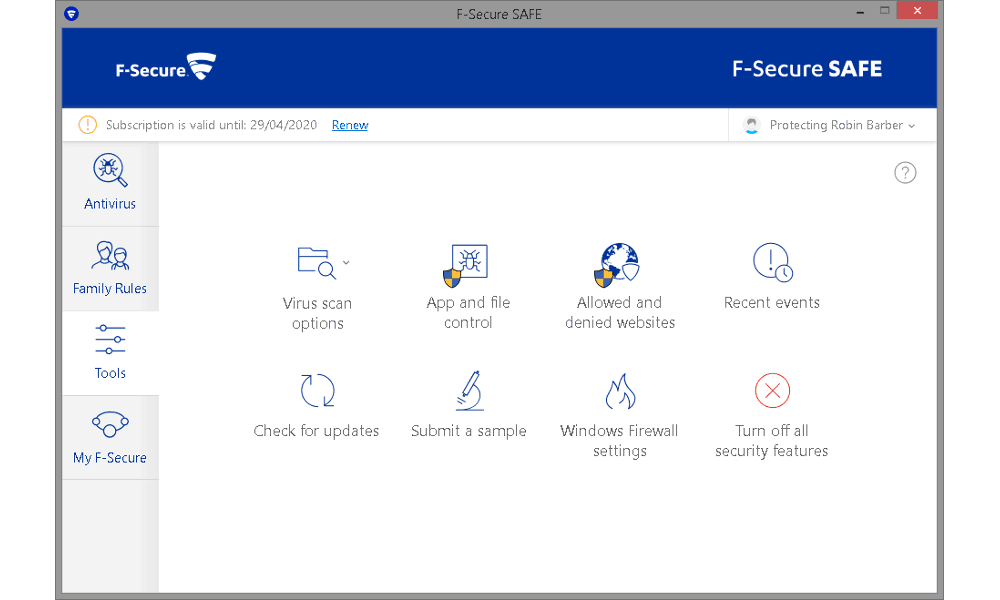Select the Tools sidebar tab
The height and width of the screenshot is (600, 1000).
110,353
